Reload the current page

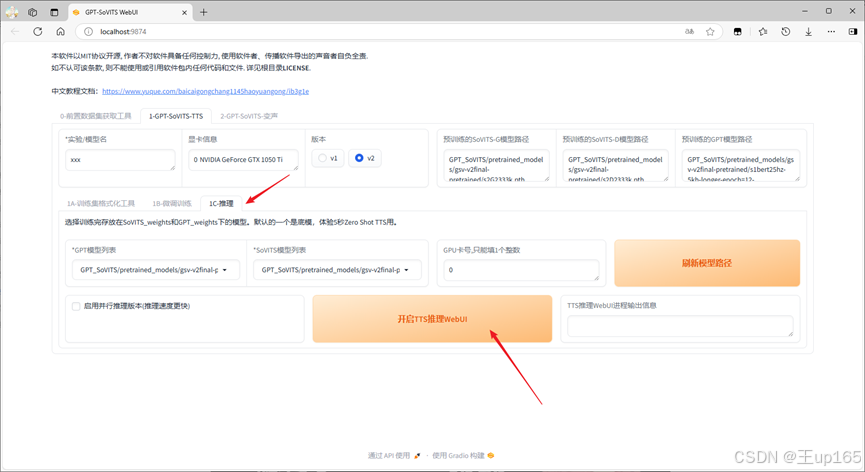(38, 31)
